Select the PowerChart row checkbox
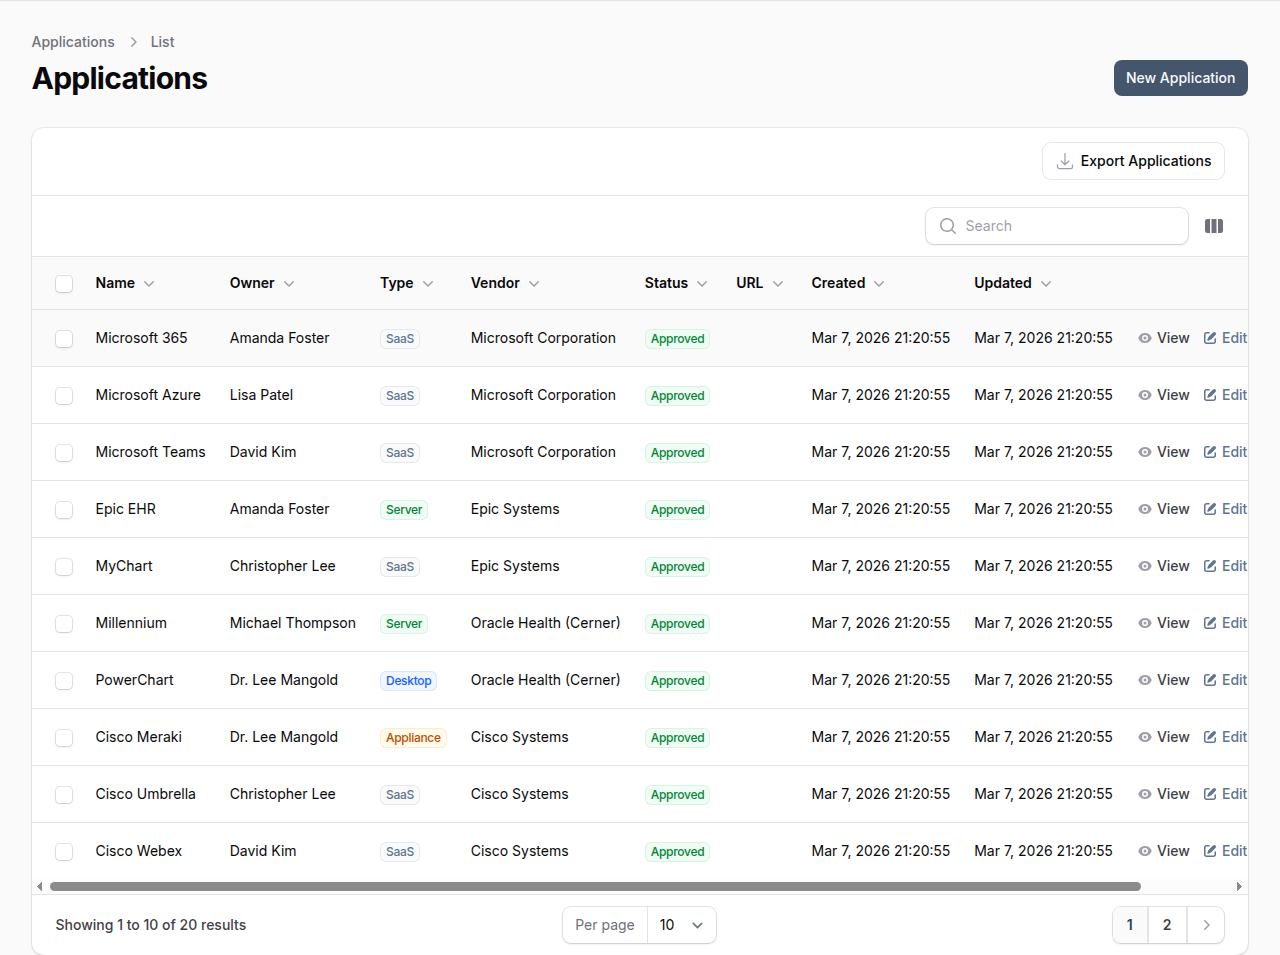The width and height of the screenshot is (1280, 955). tap(64, 681)
